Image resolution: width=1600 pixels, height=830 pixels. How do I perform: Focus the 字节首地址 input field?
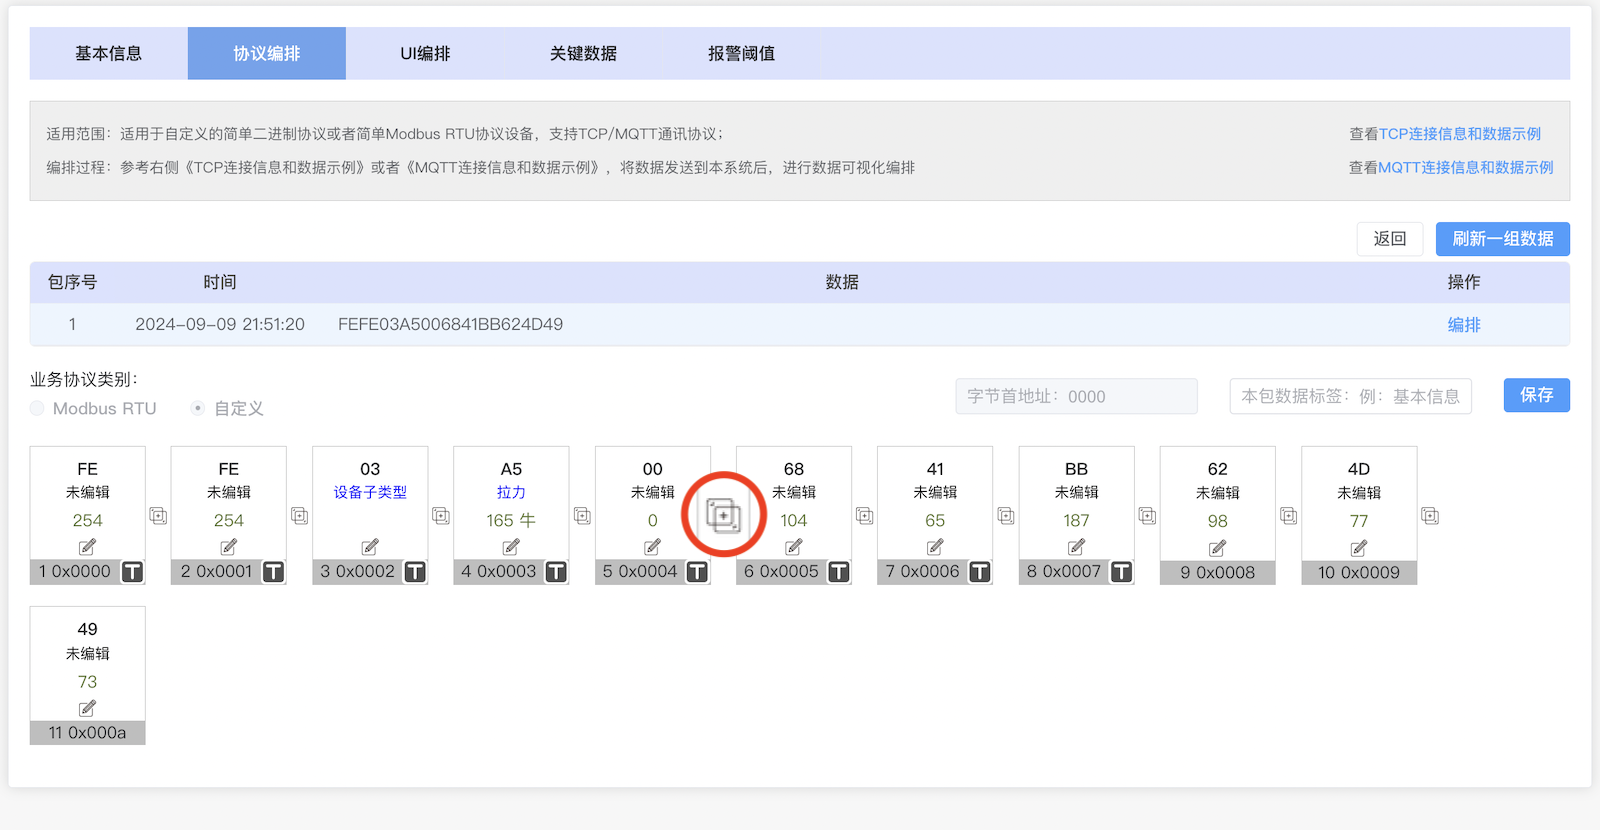[1076, 396]
